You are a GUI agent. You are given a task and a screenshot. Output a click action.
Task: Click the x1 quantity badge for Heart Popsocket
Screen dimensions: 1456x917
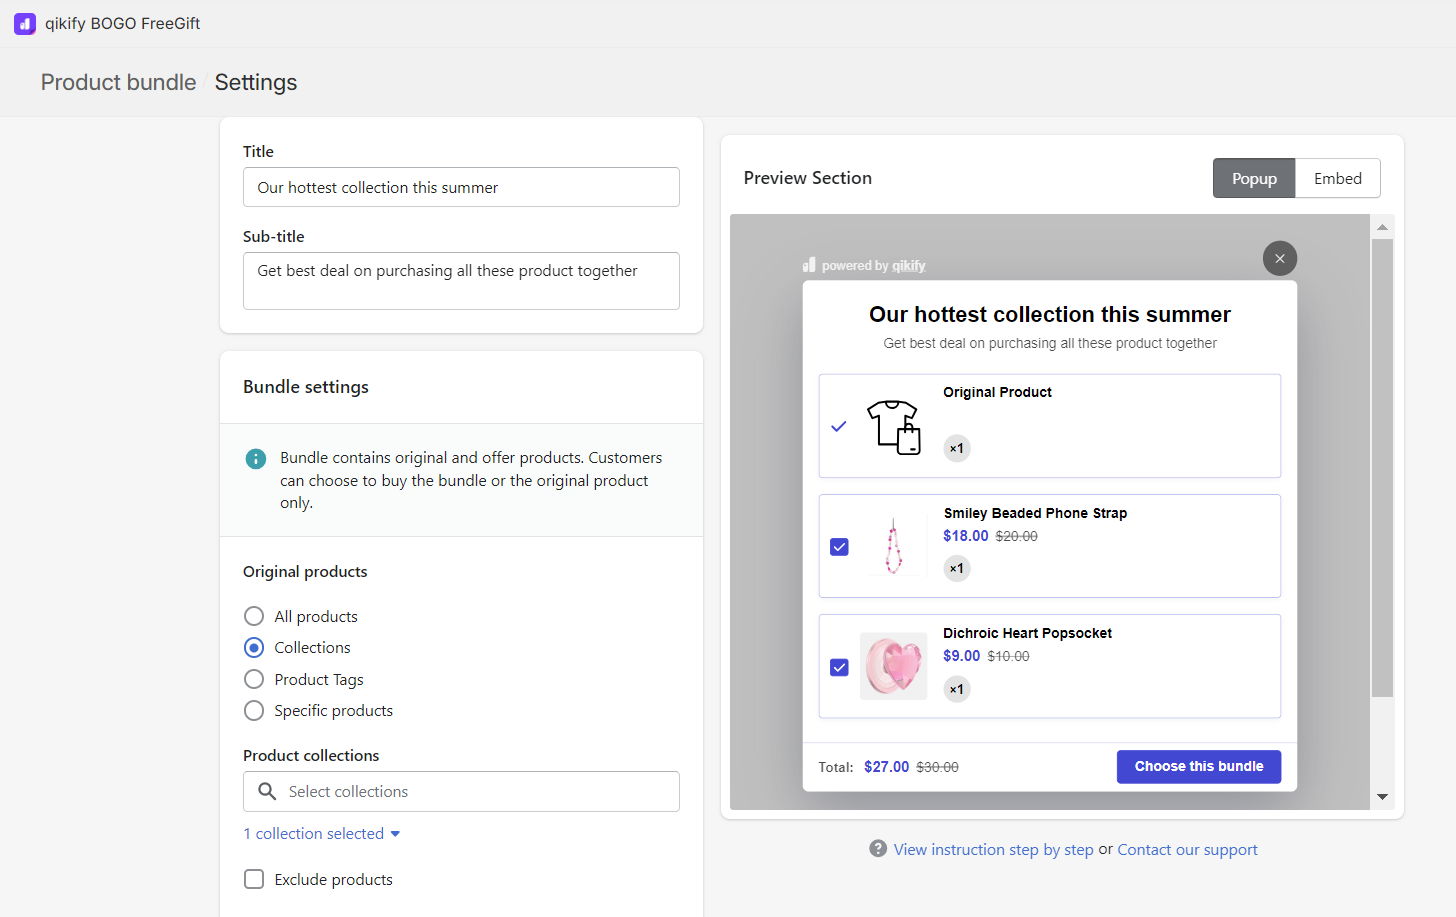pos(957,689)
